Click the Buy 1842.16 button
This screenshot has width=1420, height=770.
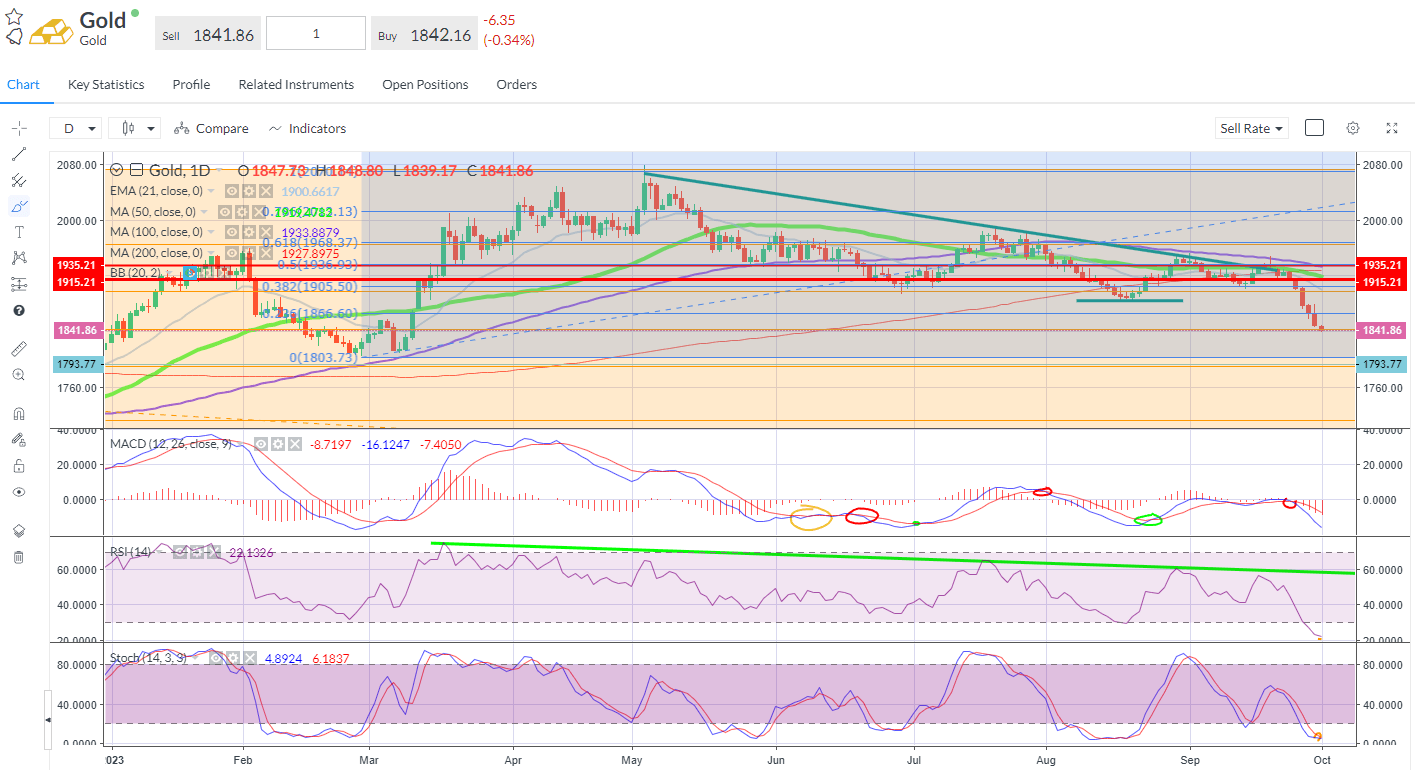(424, 35)
